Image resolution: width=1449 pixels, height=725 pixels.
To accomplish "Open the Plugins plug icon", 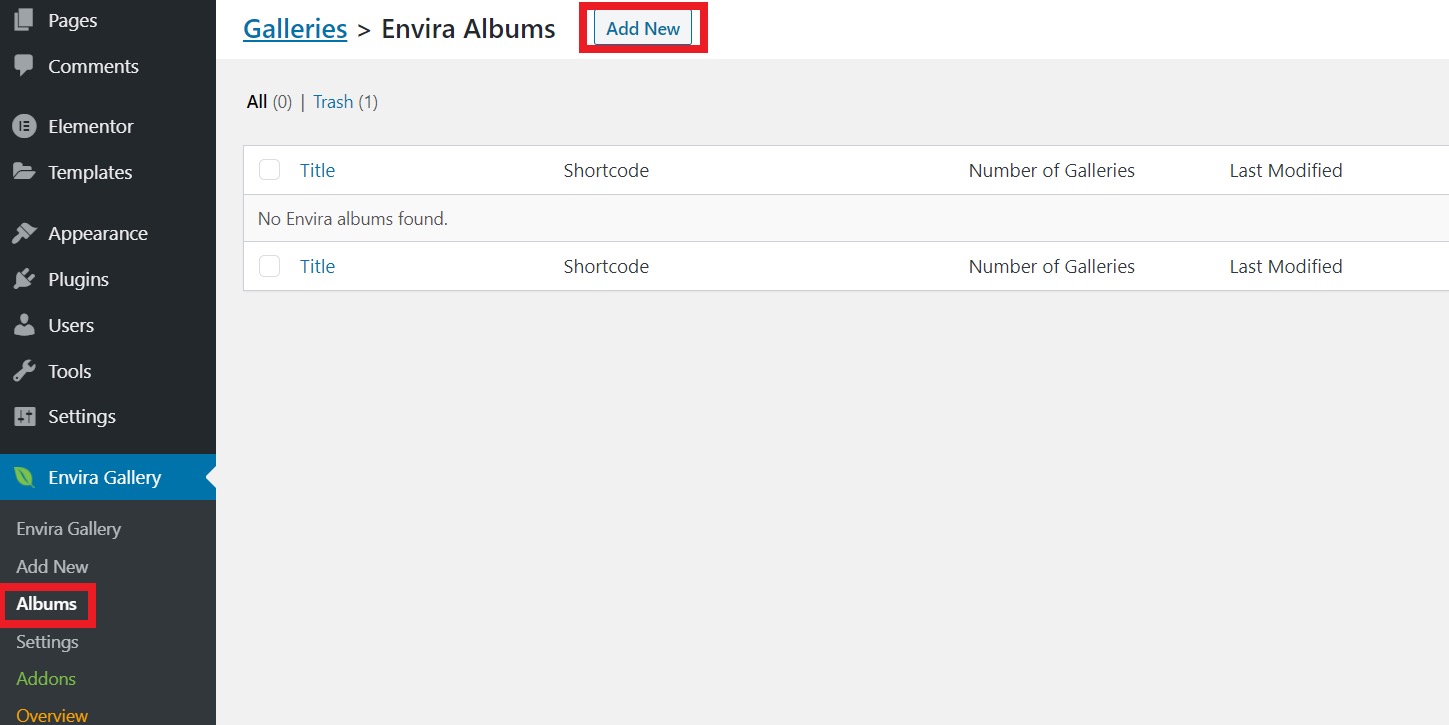I will point(24,279).
